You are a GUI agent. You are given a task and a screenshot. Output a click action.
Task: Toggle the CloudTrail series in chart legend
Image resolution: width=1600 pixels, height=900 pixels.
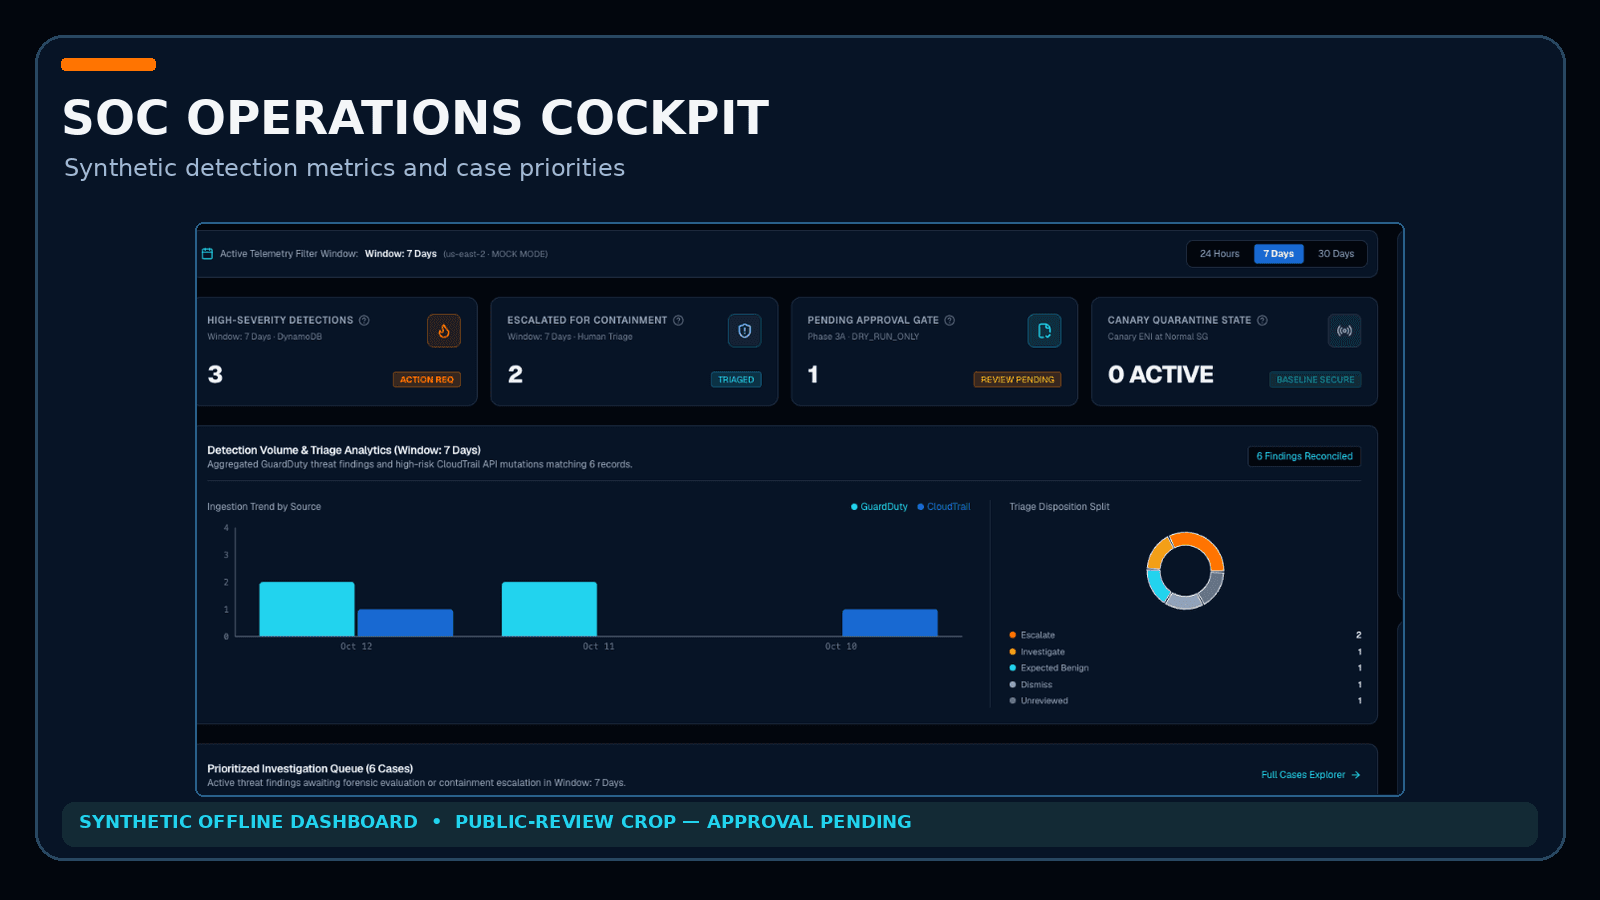944,507
